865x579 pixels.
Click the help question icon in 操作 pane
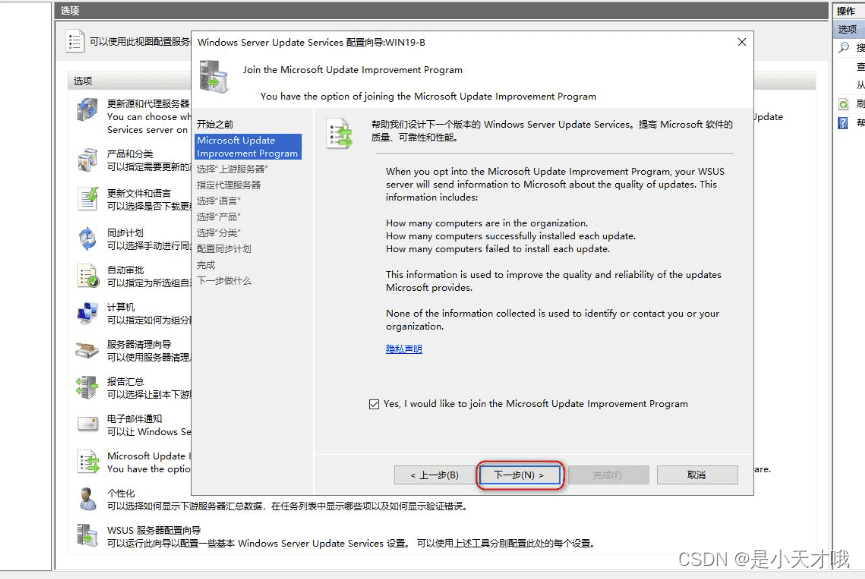coord(843,122)
